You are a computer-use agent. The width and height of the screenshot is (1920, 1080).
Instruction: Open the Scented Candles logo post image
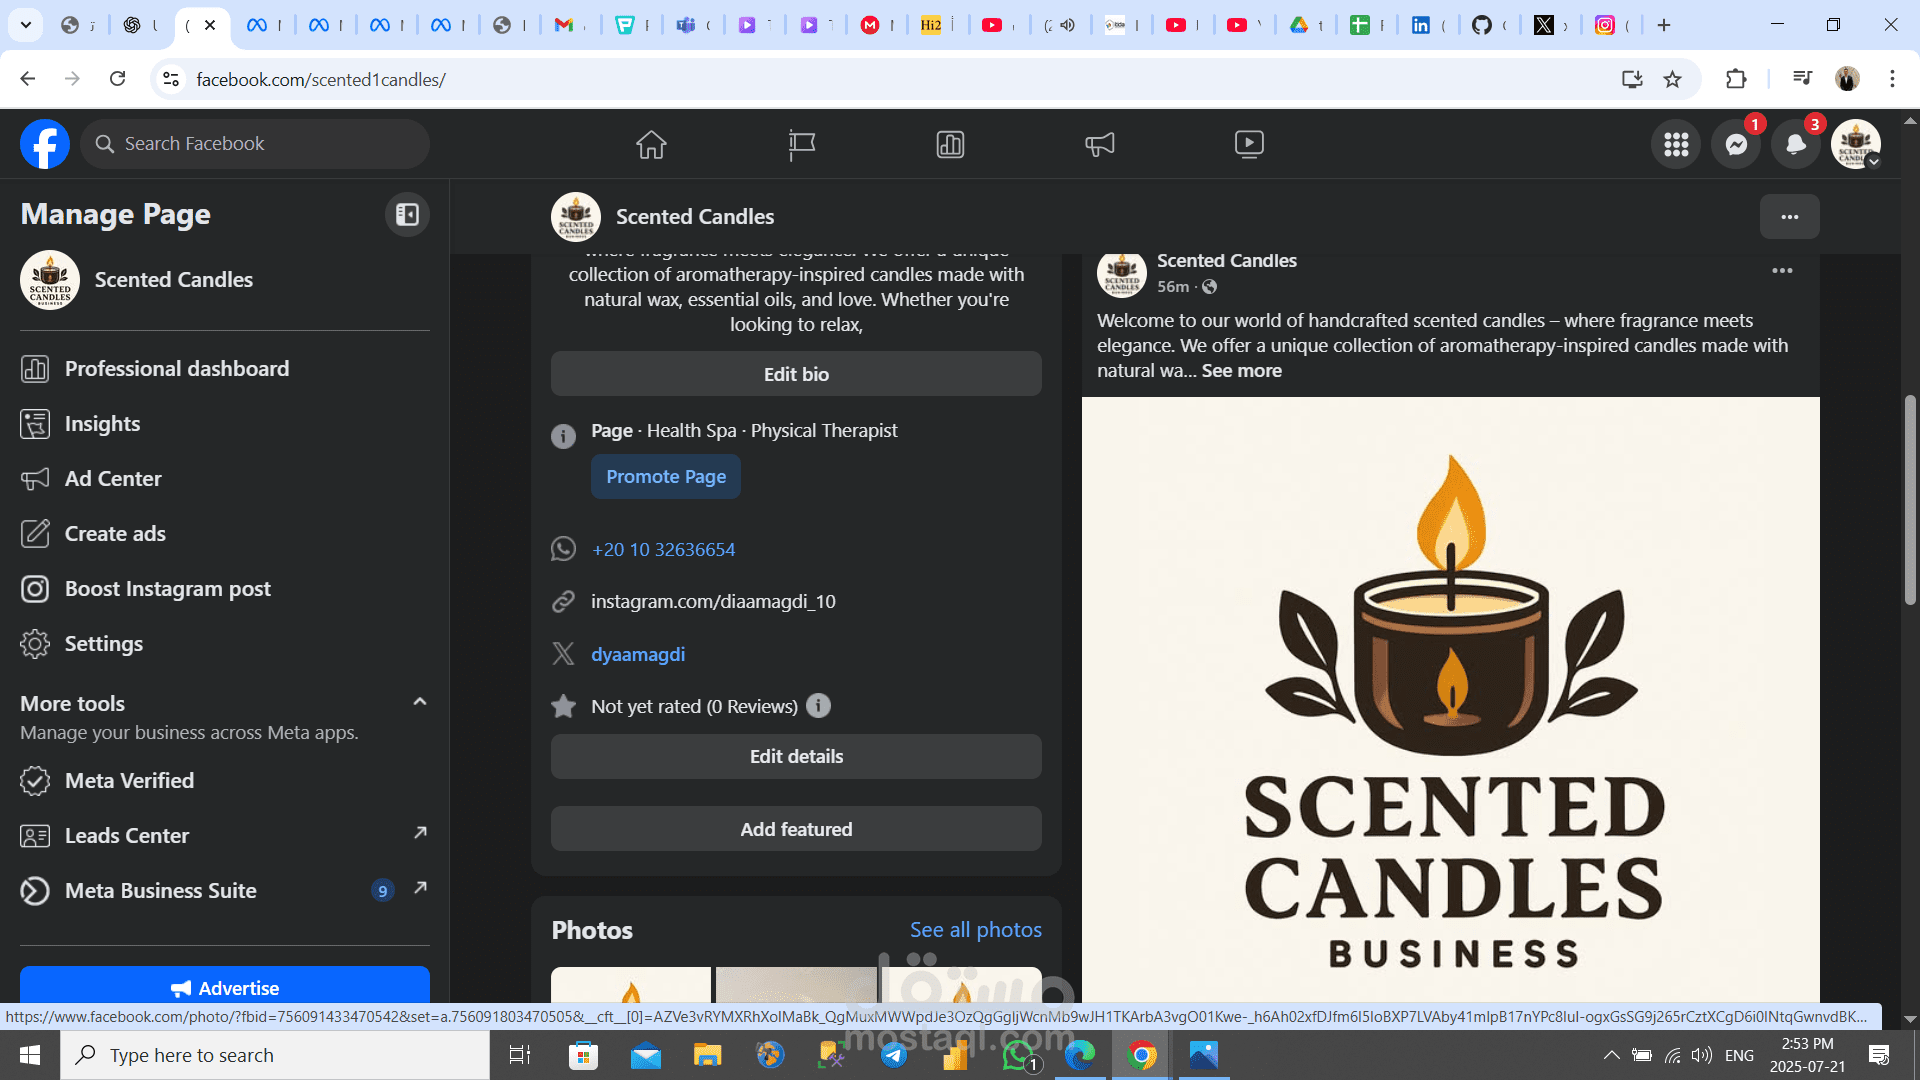(x=1451, y=700)
